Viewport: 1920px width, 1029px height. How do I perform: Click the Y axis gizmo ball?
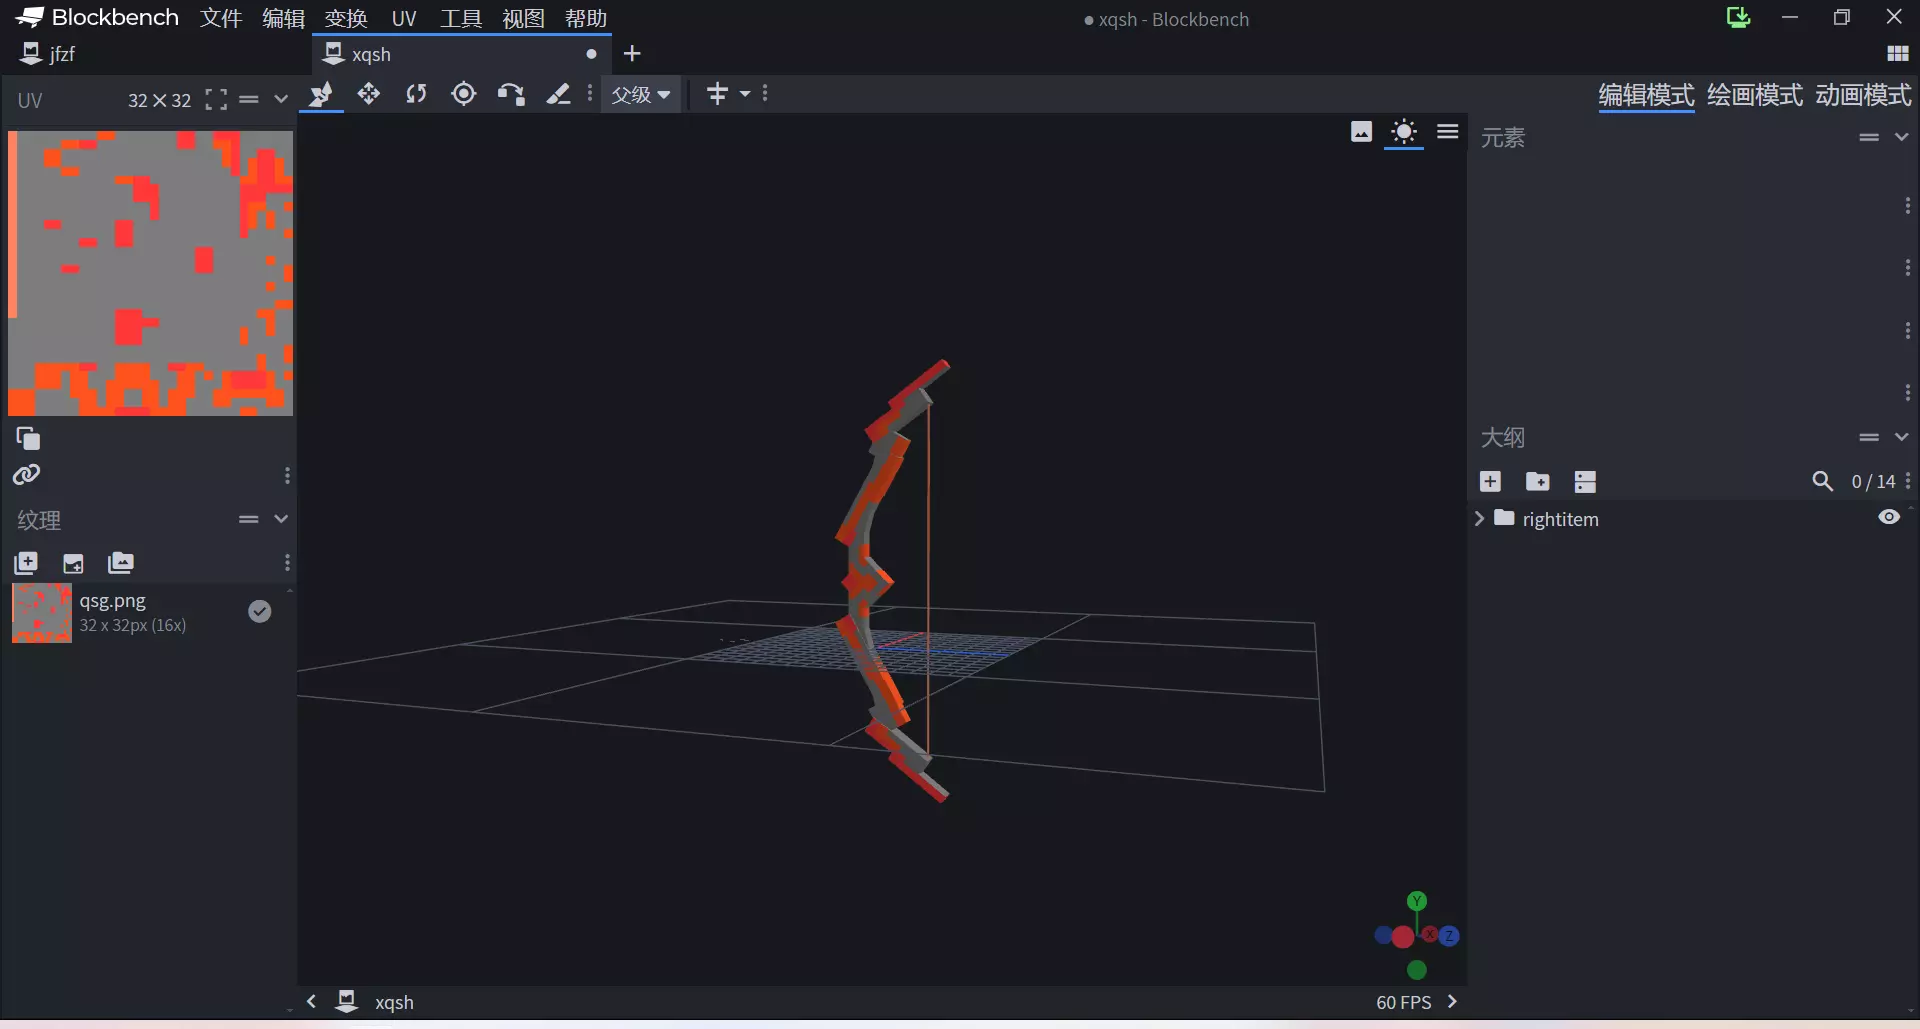(1417, 901)
